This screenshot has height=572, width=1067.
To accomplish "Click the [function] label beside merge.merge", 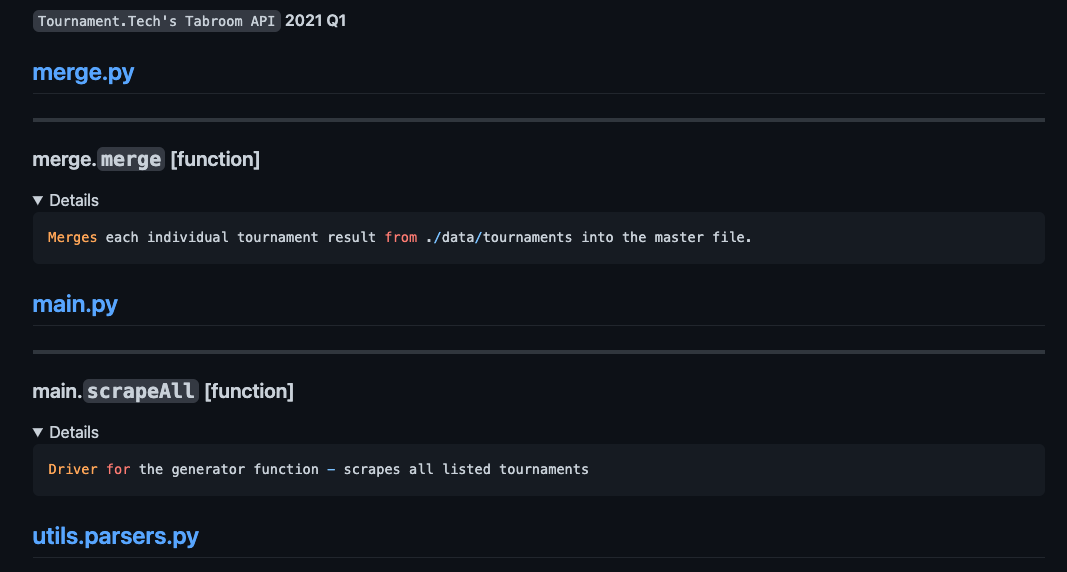I will [215, 159].
